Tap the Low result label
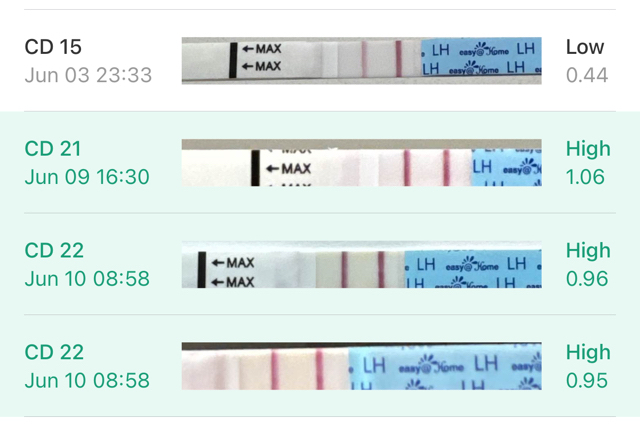Screen dimensions: 640x432 point(584,47)
